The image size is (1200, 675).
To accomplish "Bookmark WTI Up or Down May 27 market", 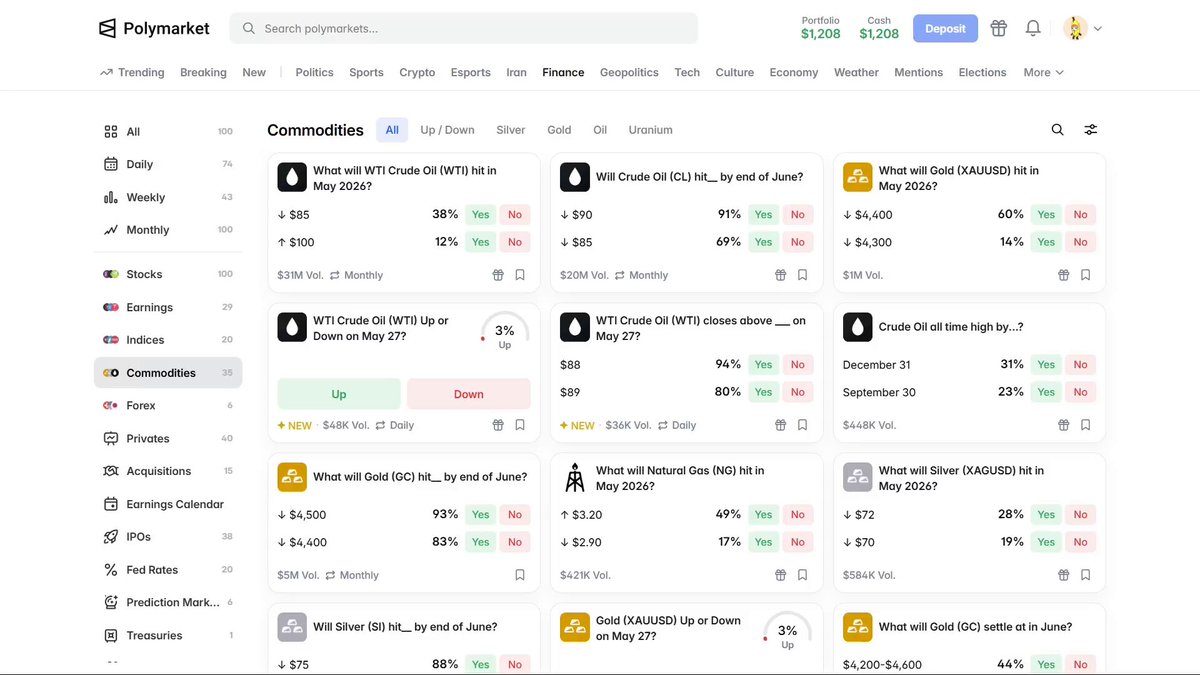I will tap(520, 425).
